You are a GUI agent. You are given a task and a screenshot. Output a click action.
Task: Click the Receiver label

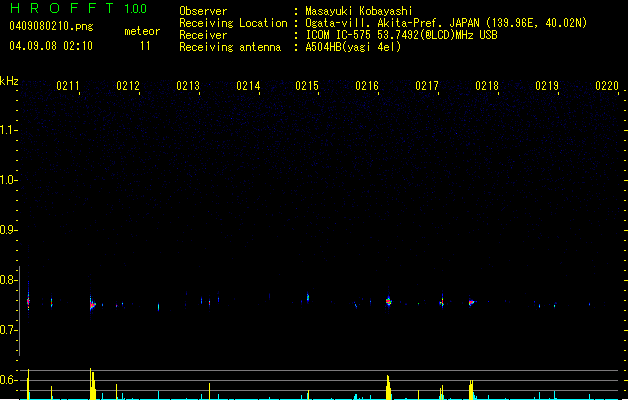point(203,35)
